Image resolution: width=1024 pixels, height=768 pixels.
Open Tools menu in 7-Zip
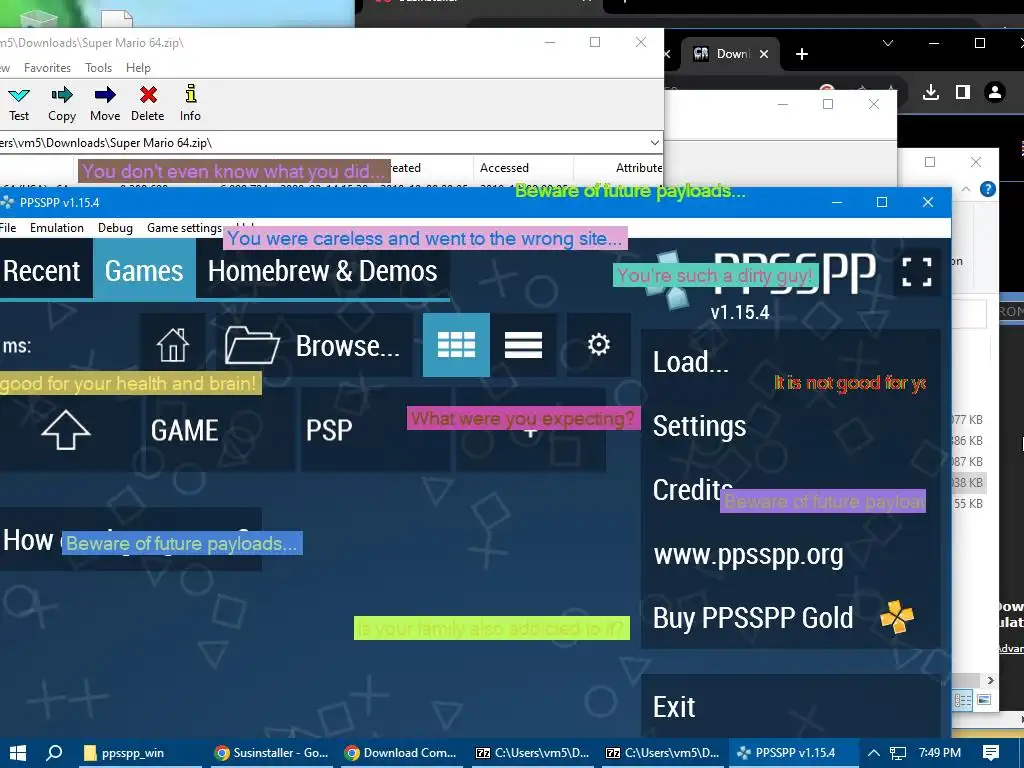[x=99, y=68]
